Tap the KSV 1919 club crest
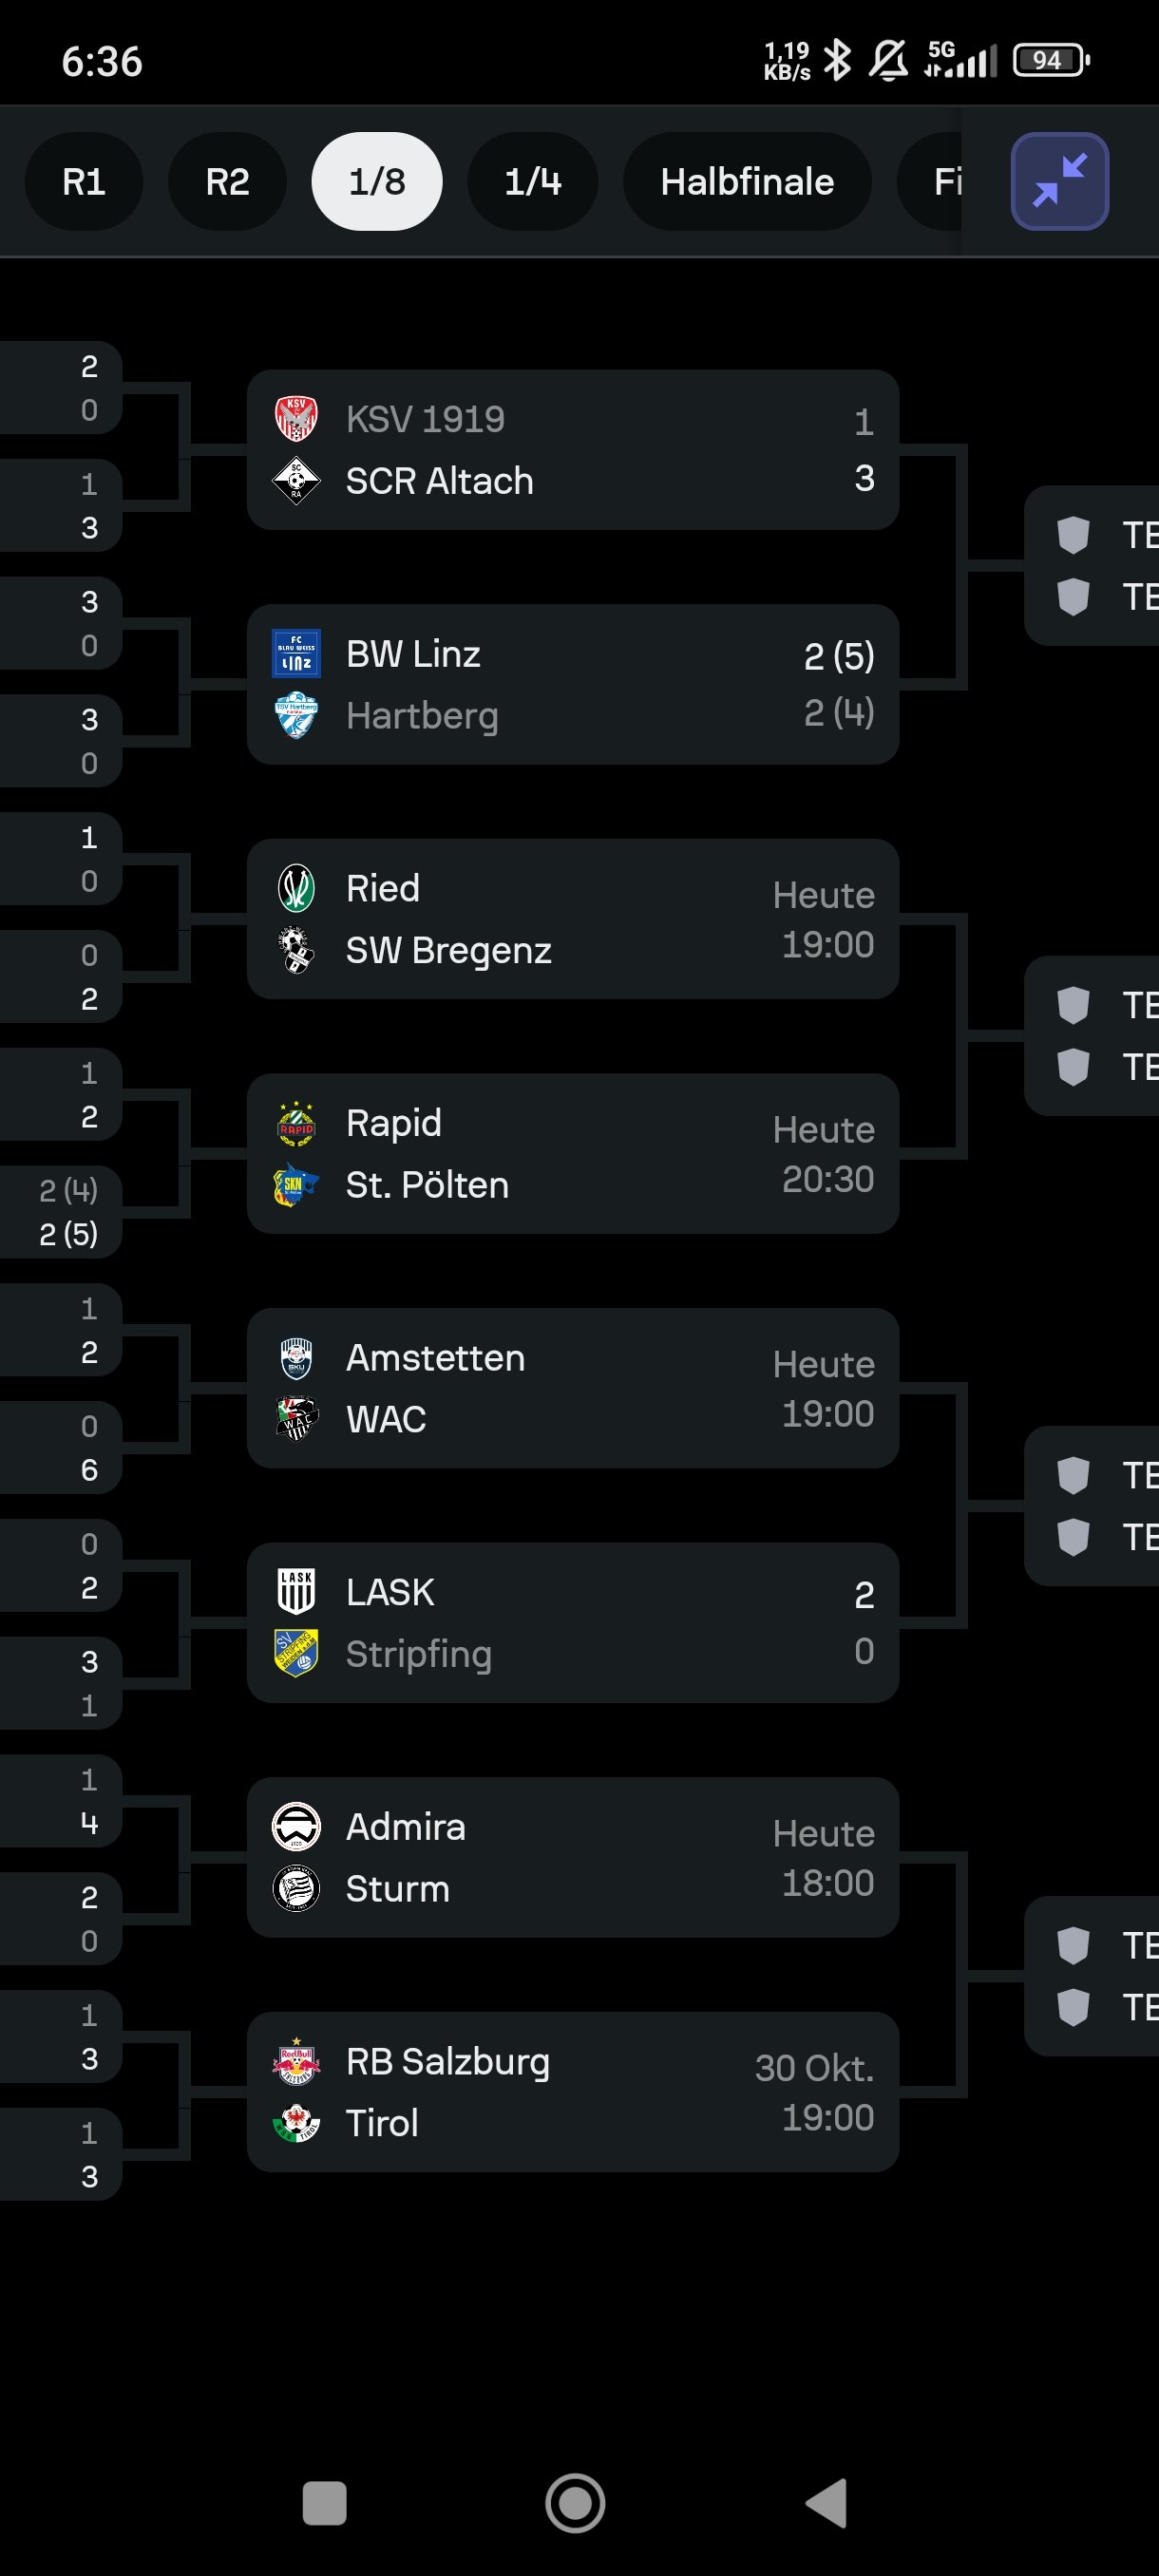The width and height of the screenshot is (1159, 2576). pos(296,419)
